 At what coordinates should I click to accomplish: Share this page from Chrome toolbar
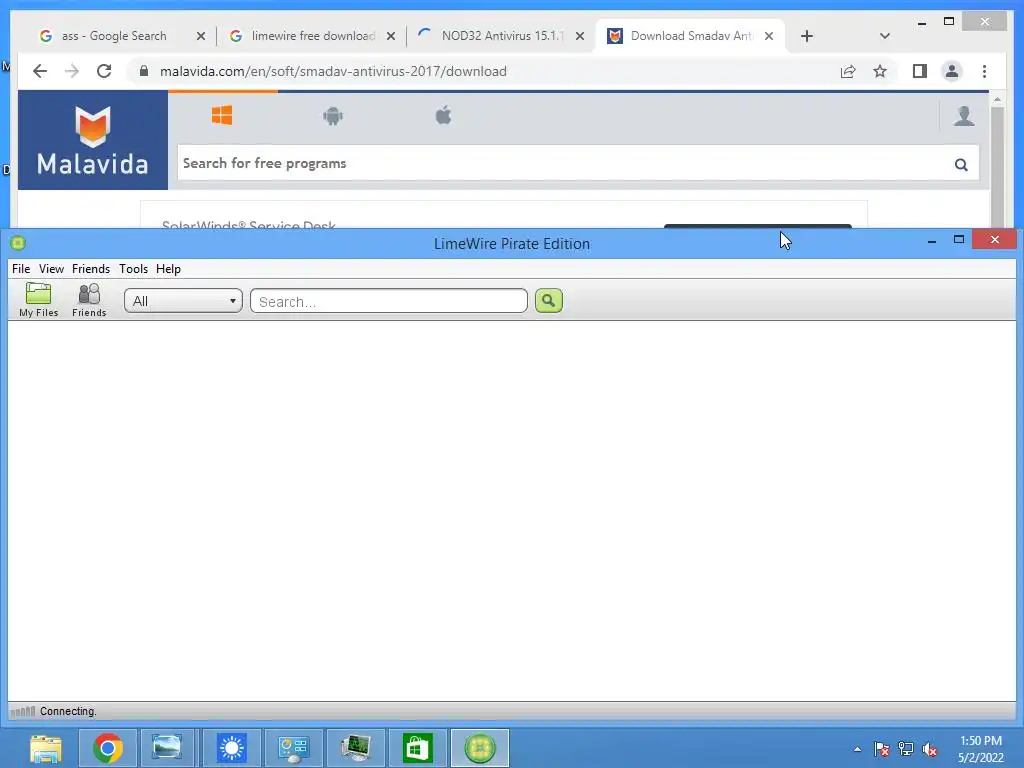point(848,71)
